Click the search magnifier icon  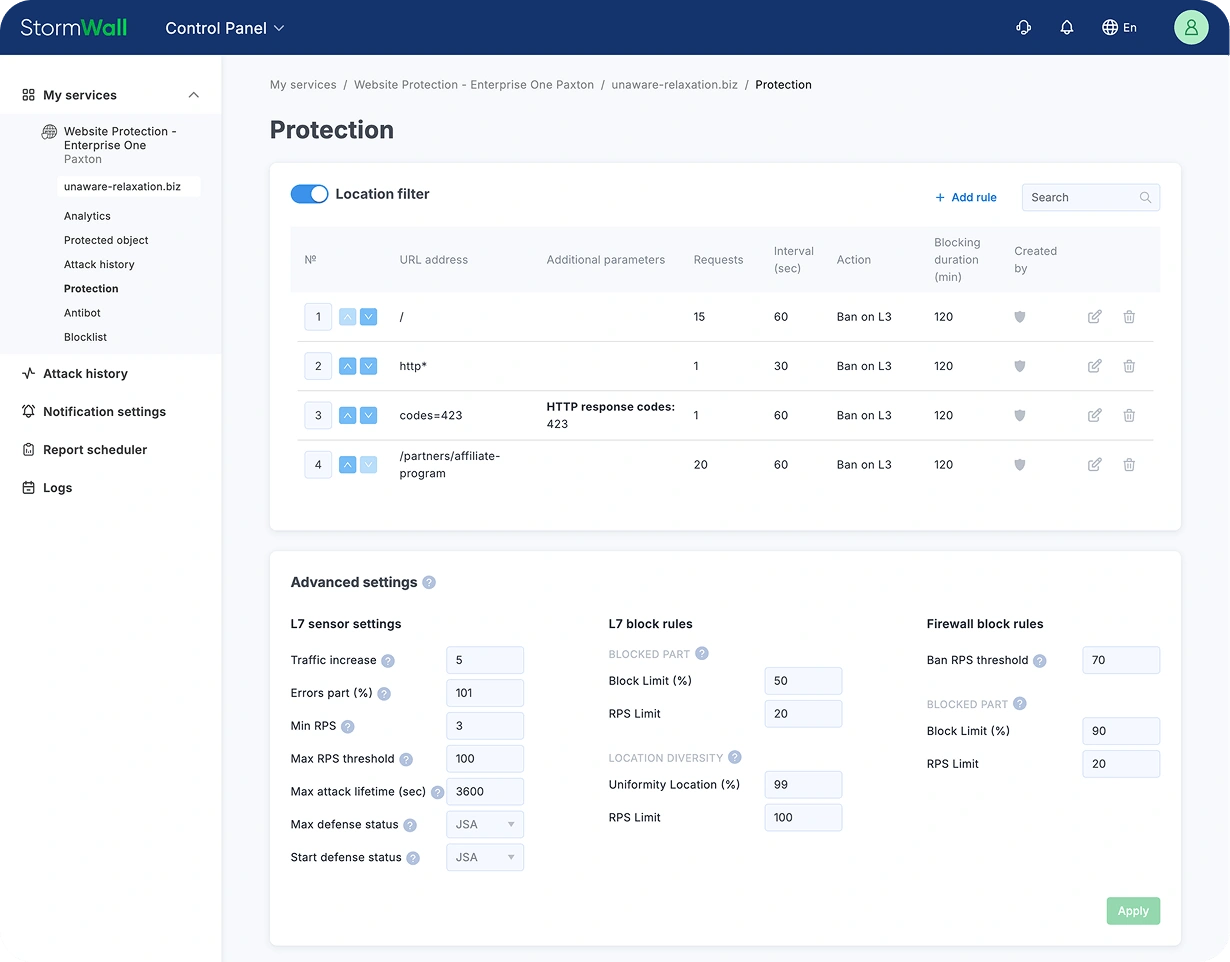click(1145, 197)
